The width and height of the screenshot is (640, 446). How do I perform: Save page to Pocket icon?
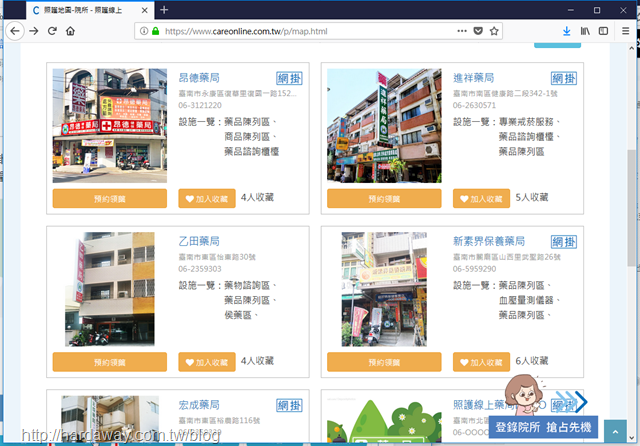(478, 31)
